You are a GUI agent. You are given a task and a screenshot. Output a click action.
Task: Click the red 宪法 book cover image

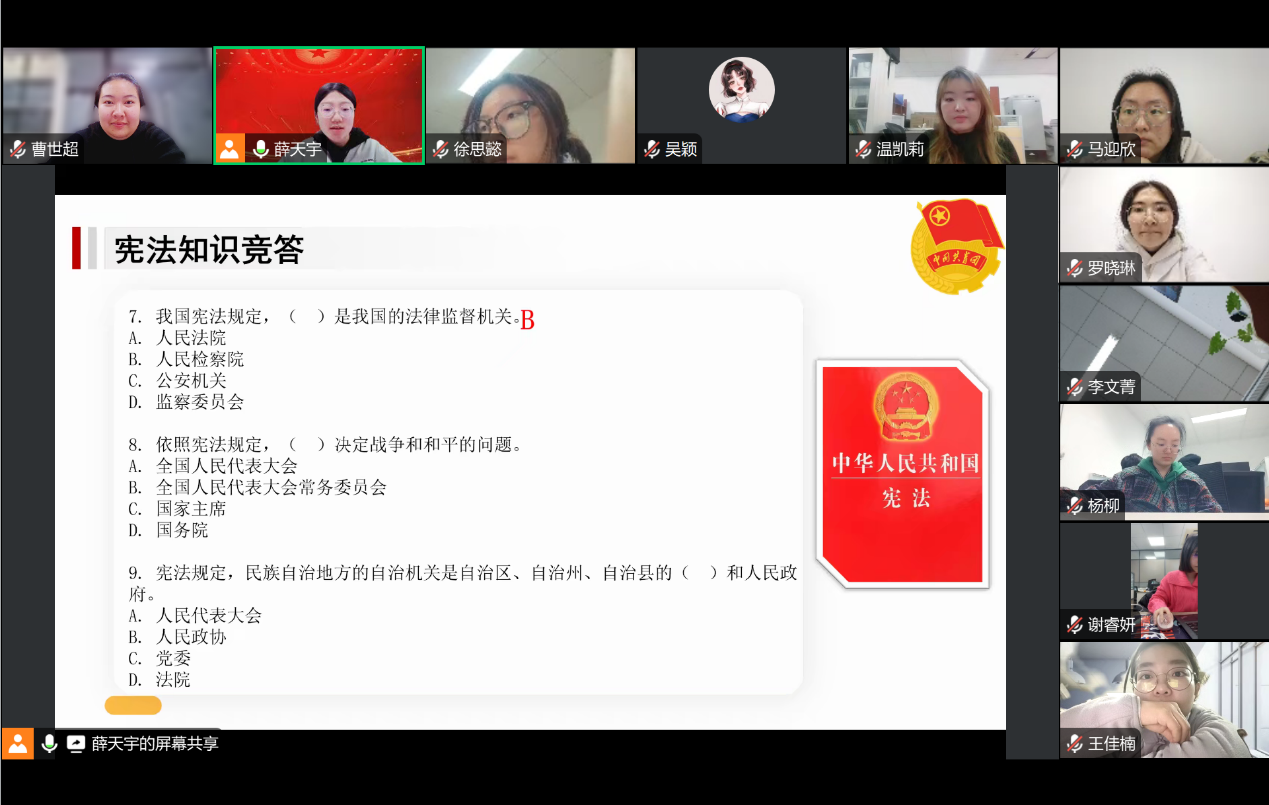[904, 473]
